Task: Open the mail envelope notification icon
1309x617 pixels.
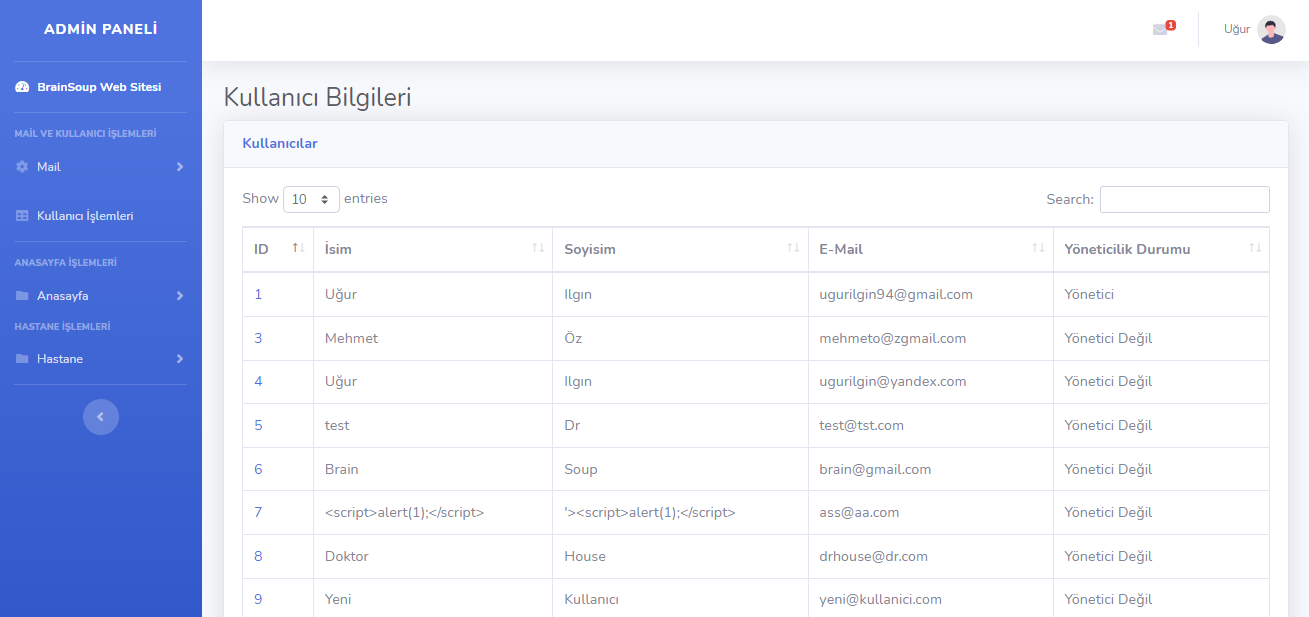Action: (x=1160, y=30)
